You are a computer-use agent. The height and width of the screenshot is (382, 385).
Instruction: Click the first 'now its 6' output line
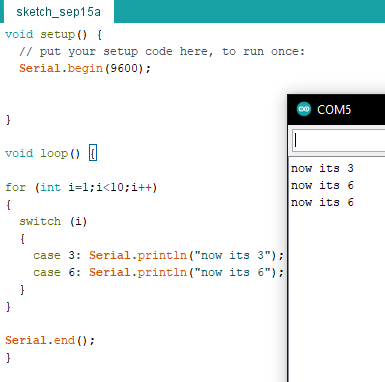(322, 186)
